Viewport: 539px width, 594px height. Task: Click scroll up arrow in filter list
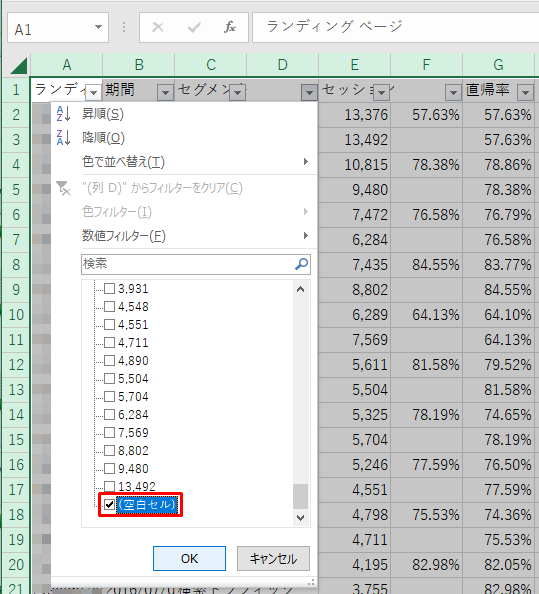[x=301, y=289]
